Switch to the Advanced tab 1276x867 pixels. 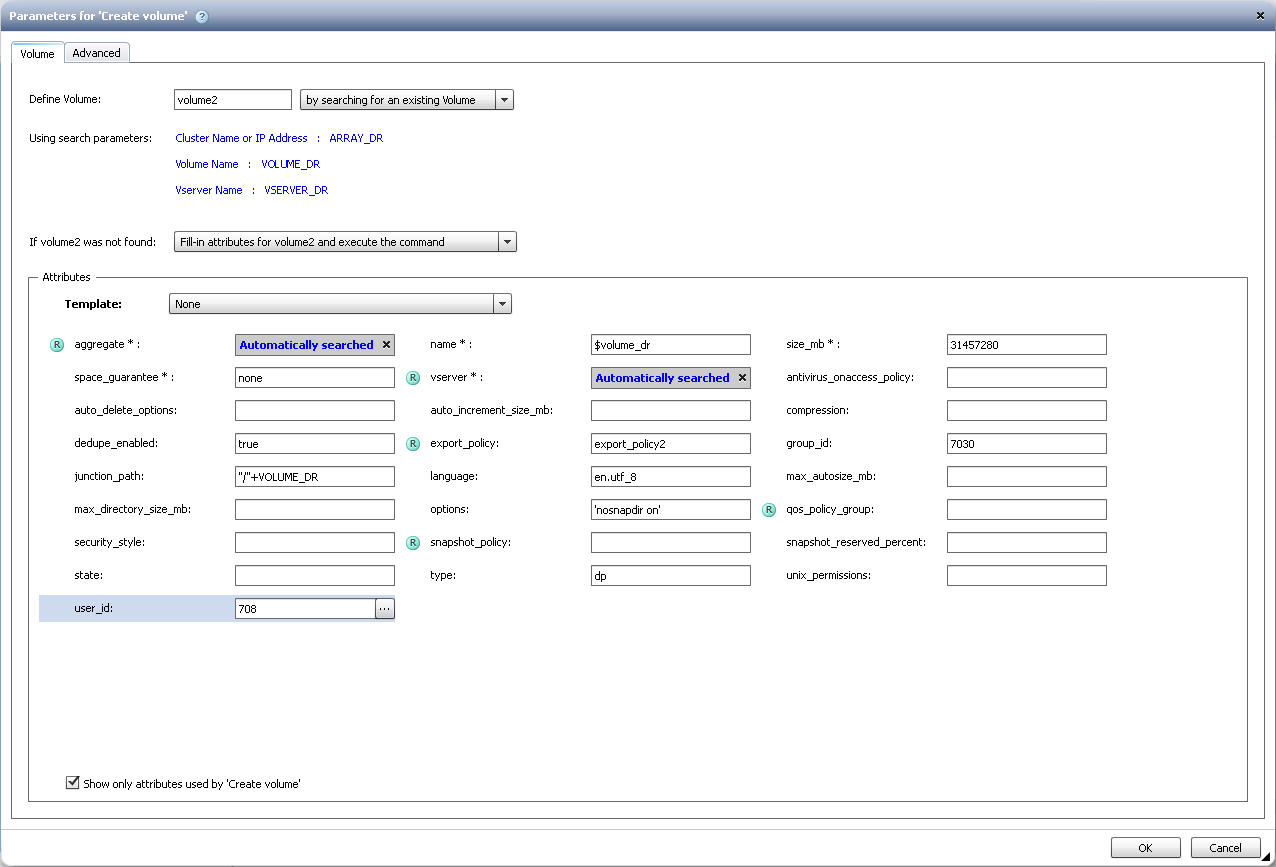pyautogui.click(x=96, y=53)
